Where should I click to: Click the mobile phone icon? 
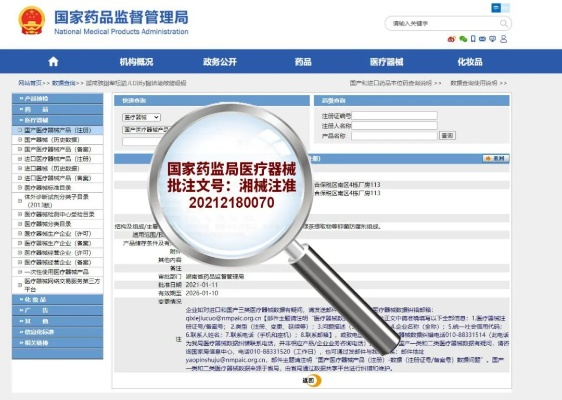click(x=473, y=39)
